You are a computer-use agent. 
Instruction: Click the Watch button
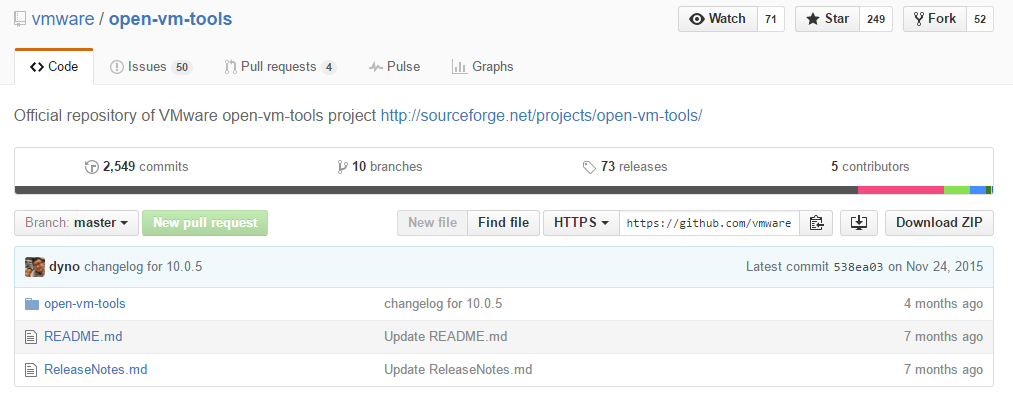pos(717,19)
